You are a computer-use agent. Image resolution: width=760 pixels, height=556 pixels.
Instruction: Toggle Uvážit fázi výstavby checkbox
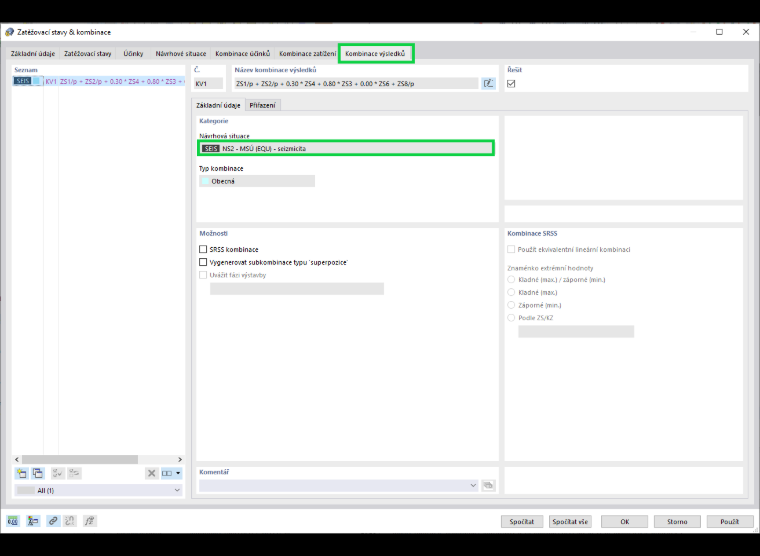tap(203, 275)
